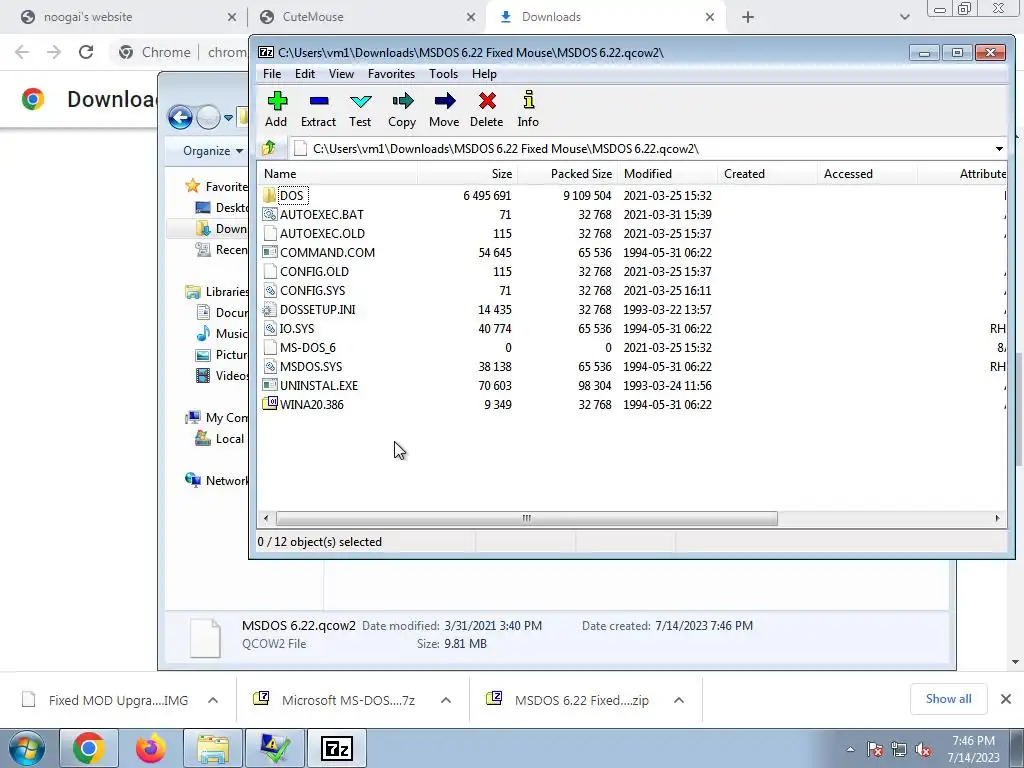Select the DOS folder icon
Image resolution: width=1024 pixels, height=768 pixels.
269,195
